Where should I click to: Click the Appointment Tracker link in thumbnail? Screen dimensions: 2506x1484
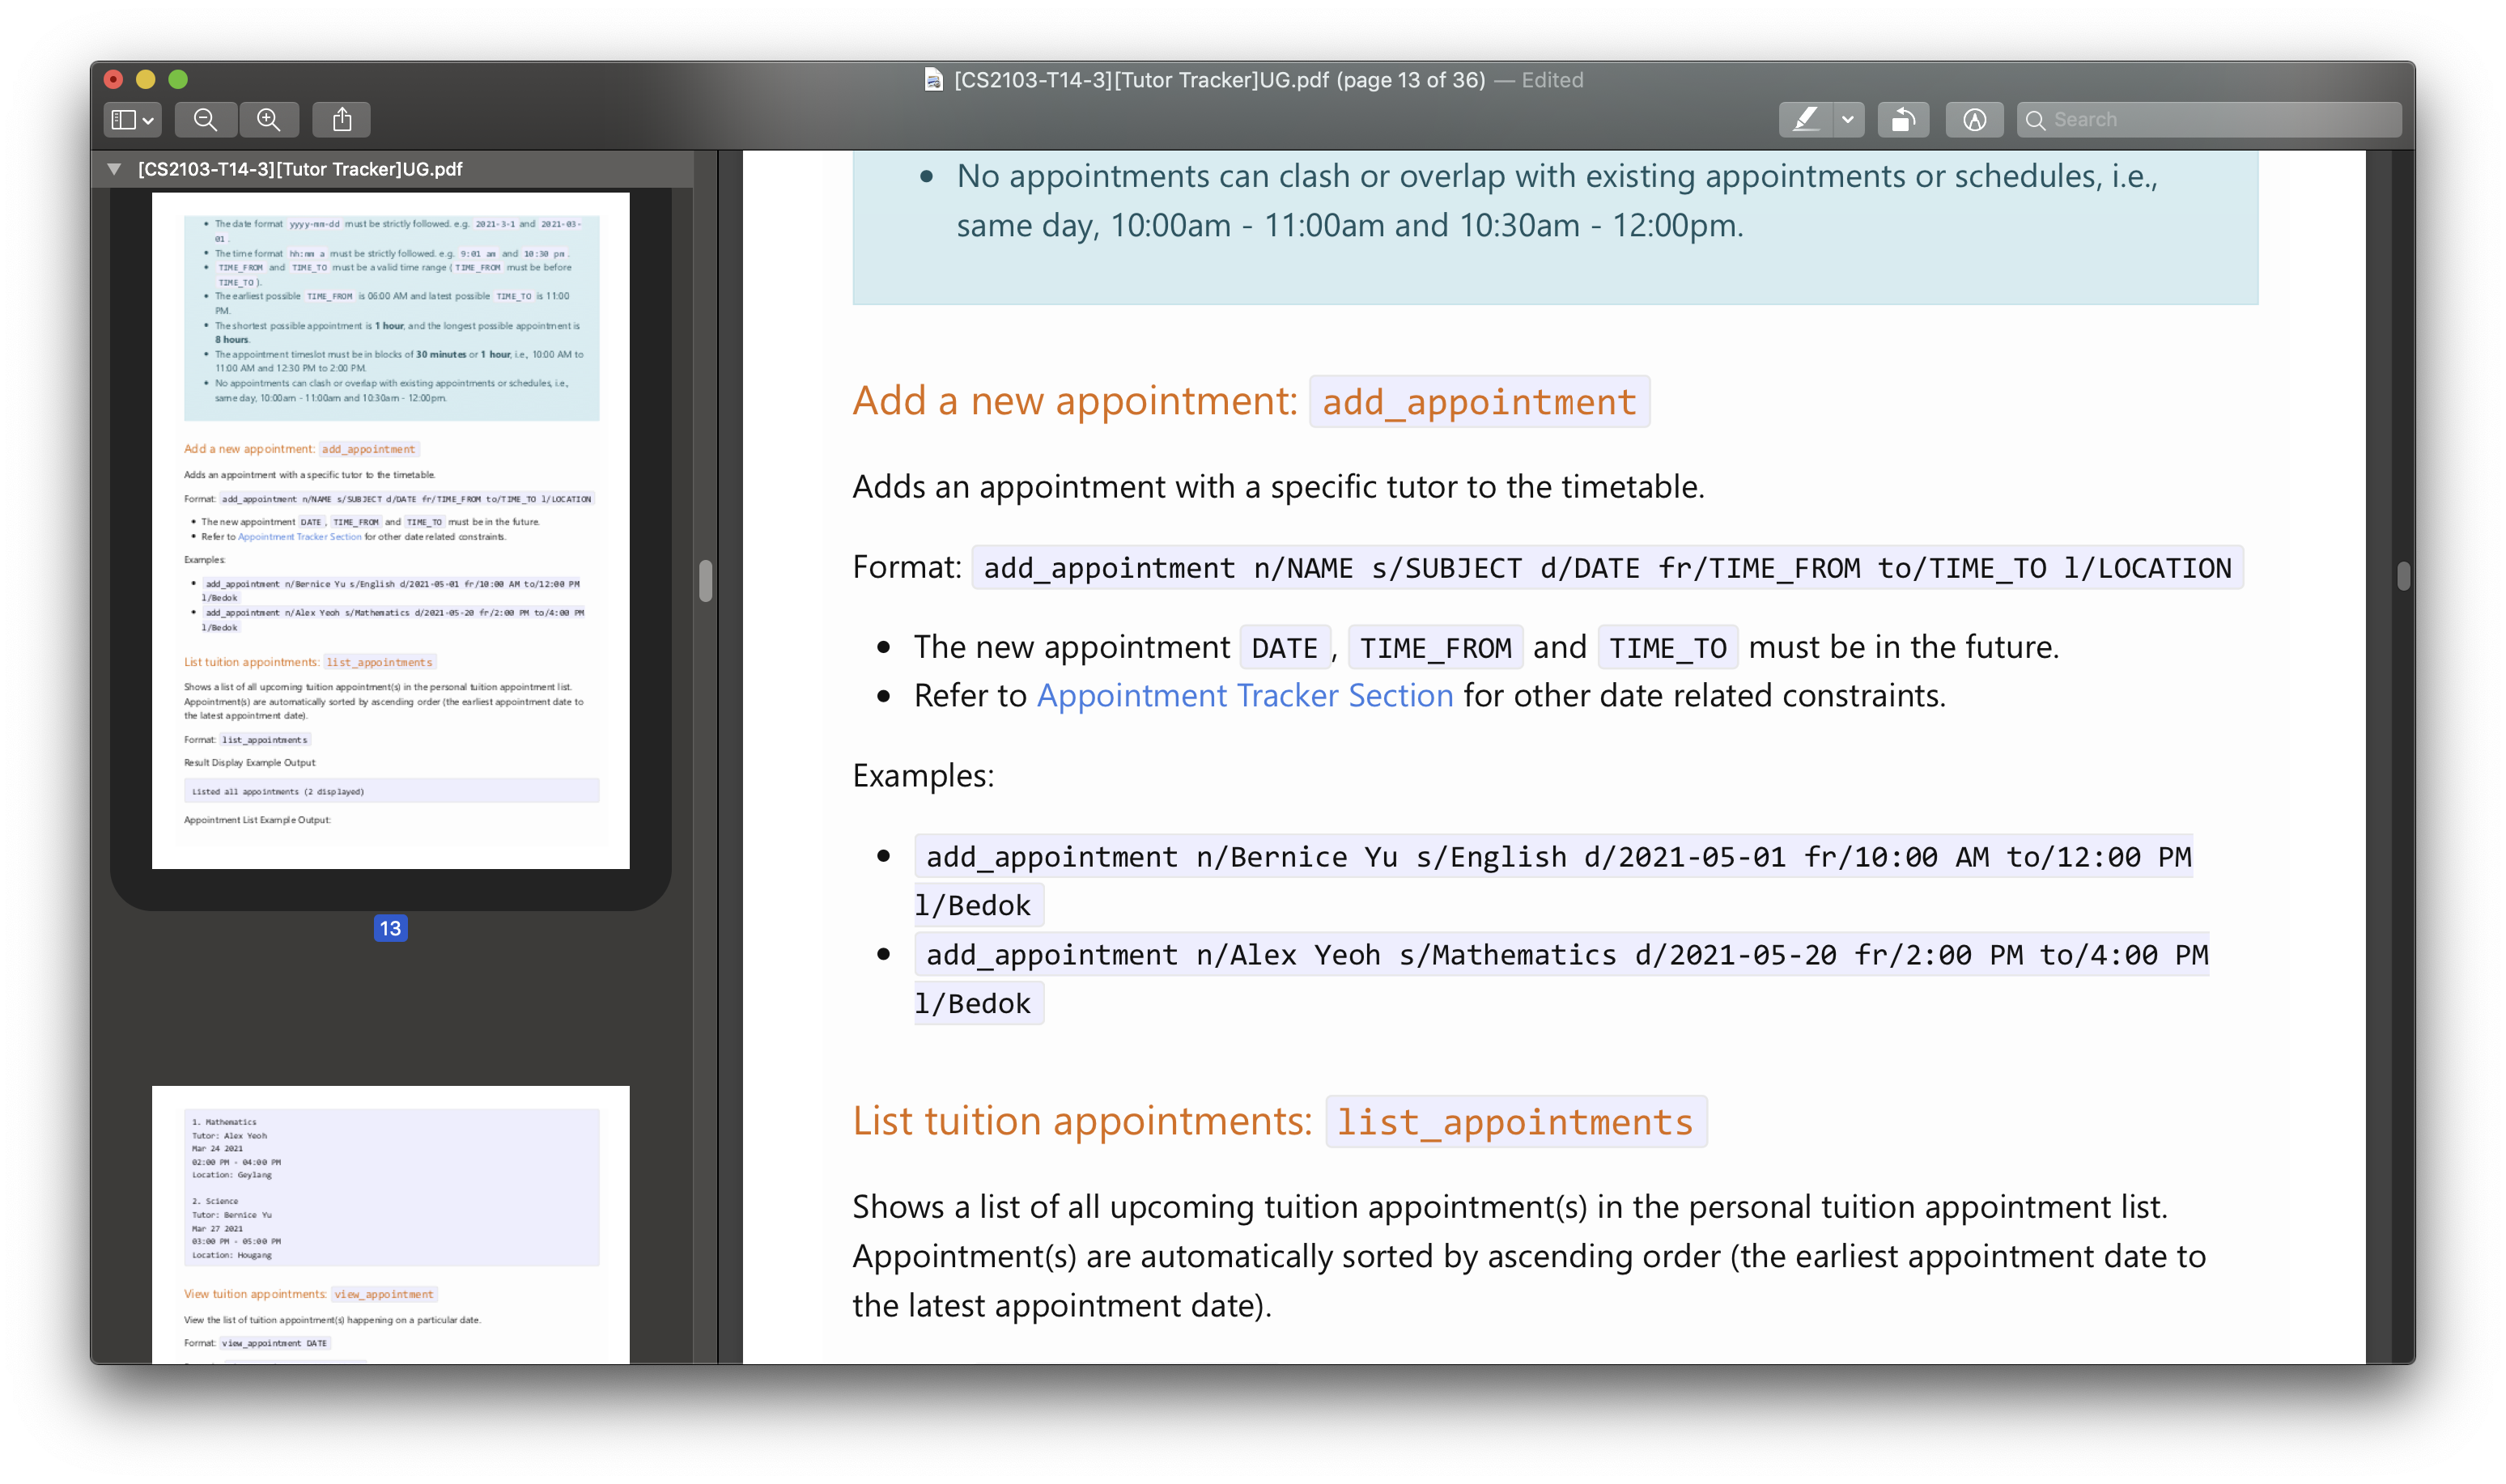299,537
